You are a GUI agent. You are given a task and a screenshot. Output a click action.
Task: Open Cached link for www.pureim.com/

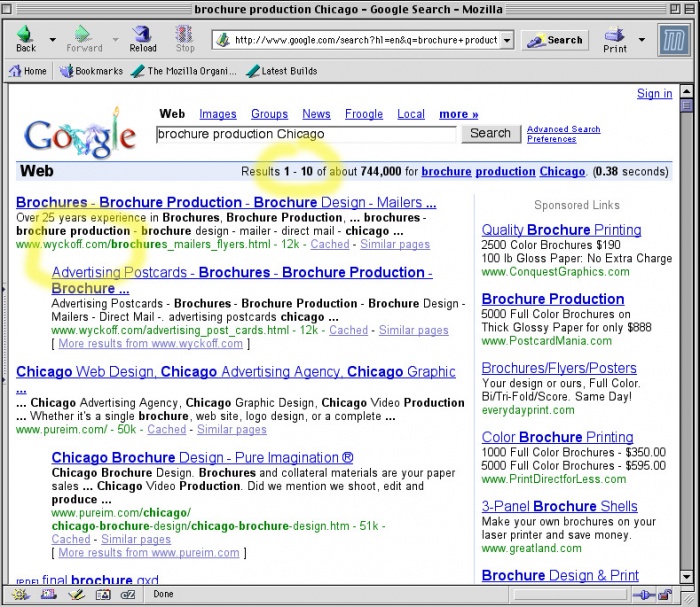(x=167, y=429)
